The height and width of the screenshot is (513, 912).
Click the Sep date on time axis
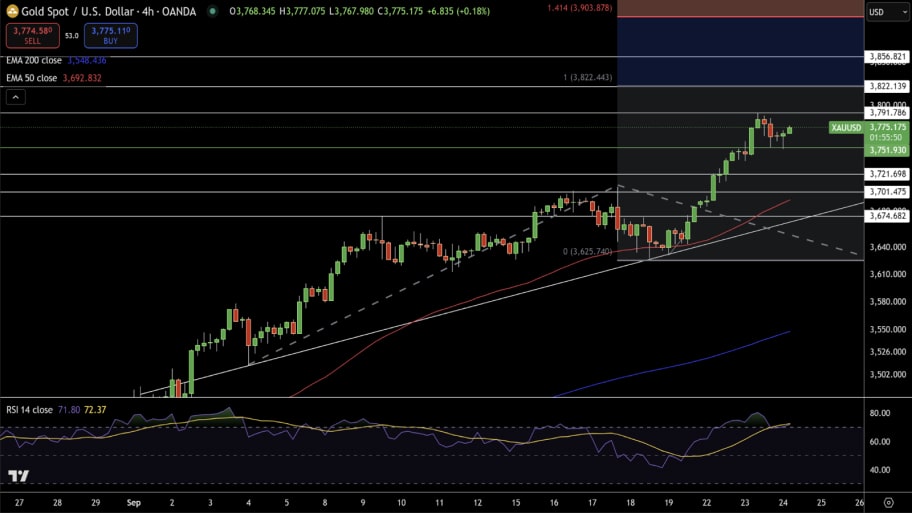pos(134,503)
